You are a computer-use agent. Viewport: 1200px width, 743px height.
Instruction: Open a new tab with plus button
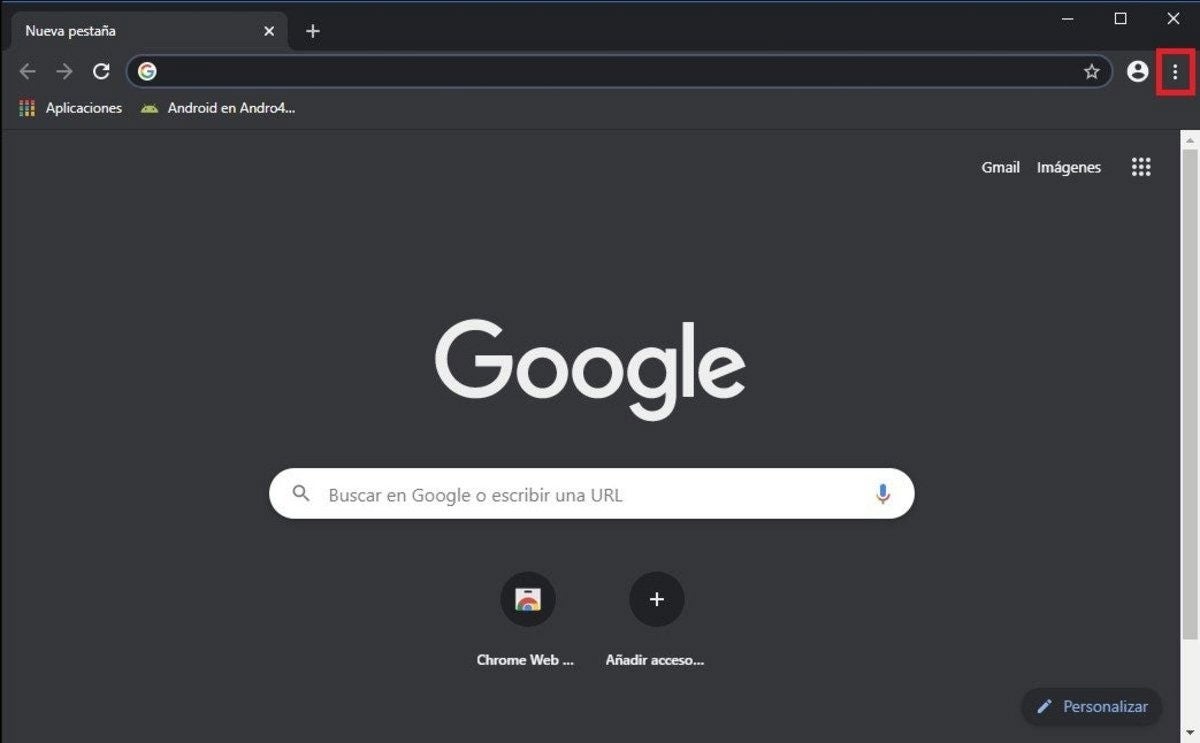click(313, 31)
